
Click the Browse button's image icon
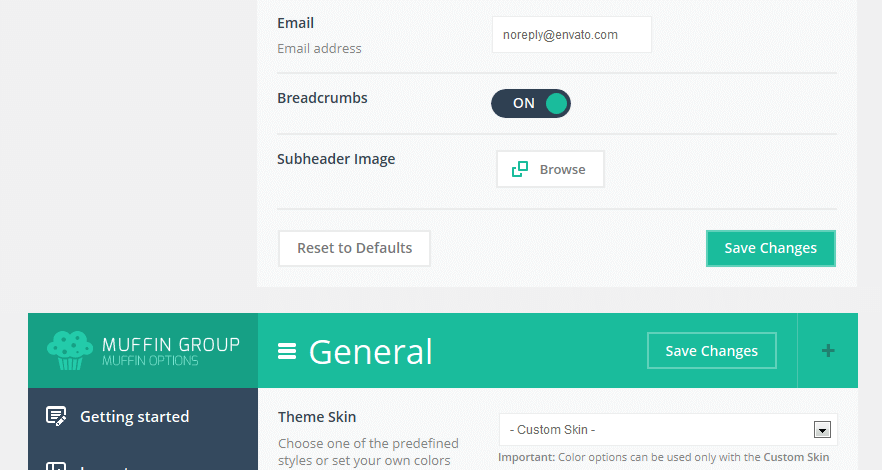520,169
